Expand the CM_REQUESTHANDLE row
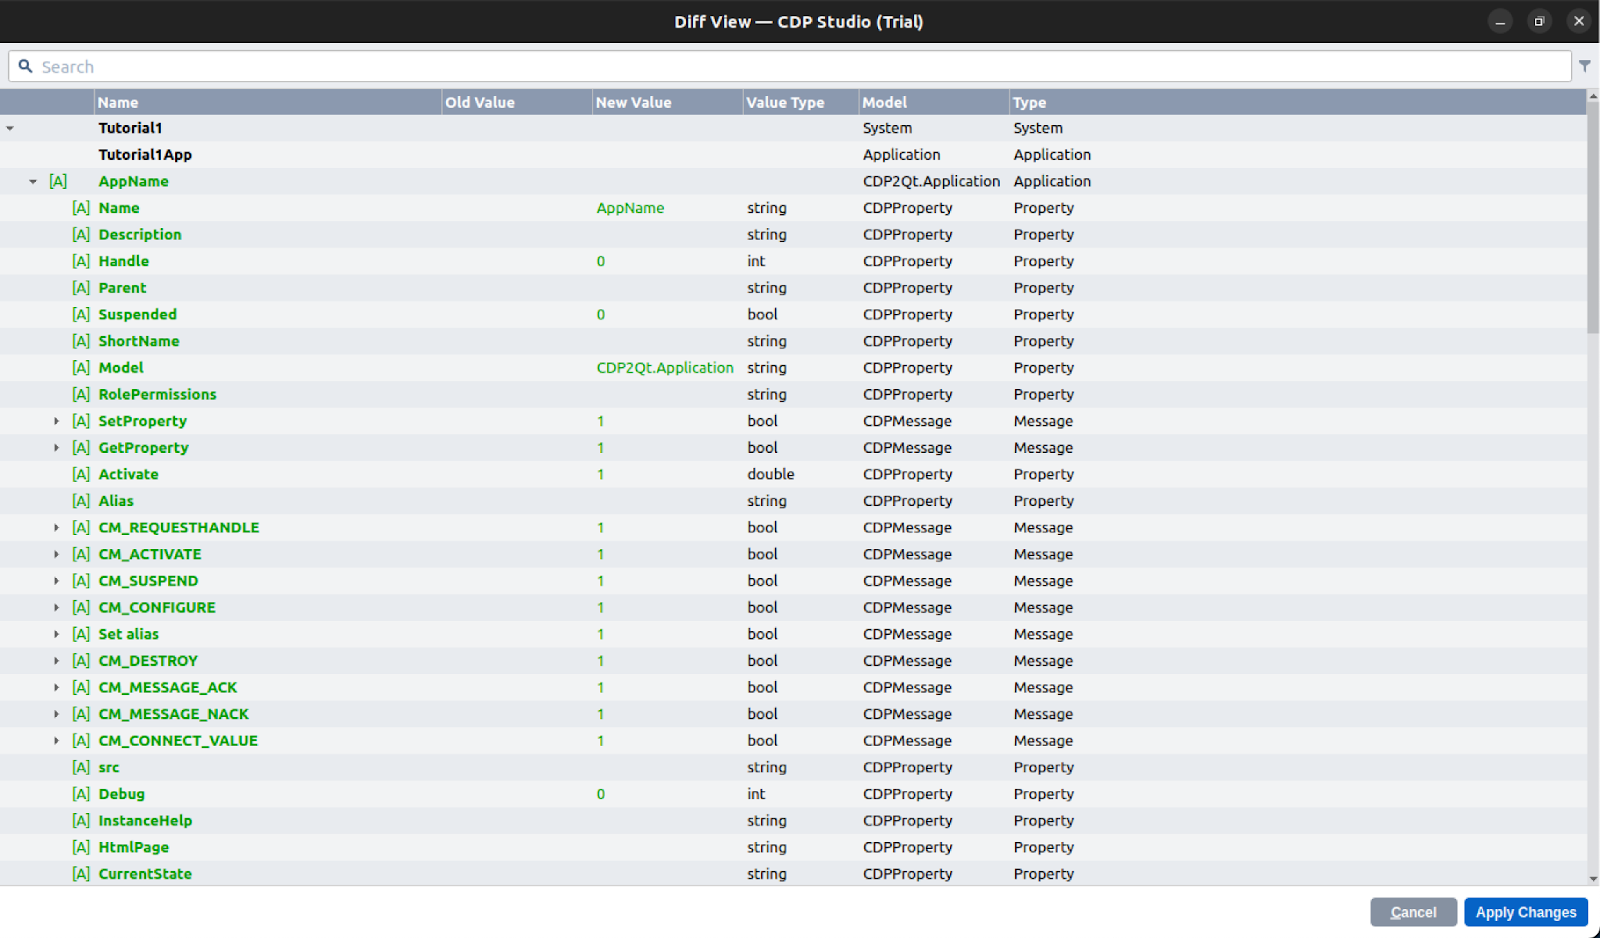 click(x=56, y=528)
